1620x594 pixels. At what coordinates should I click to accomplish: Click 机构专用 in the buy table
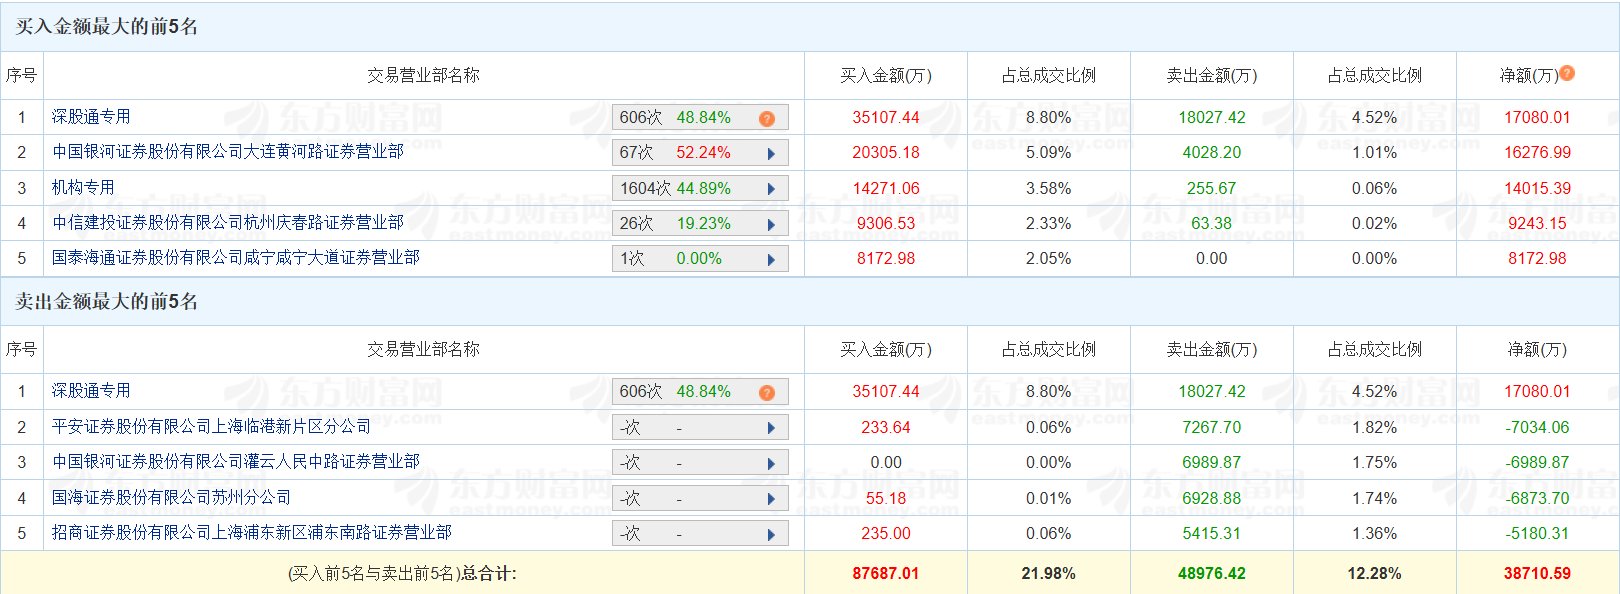coord(83,187)
